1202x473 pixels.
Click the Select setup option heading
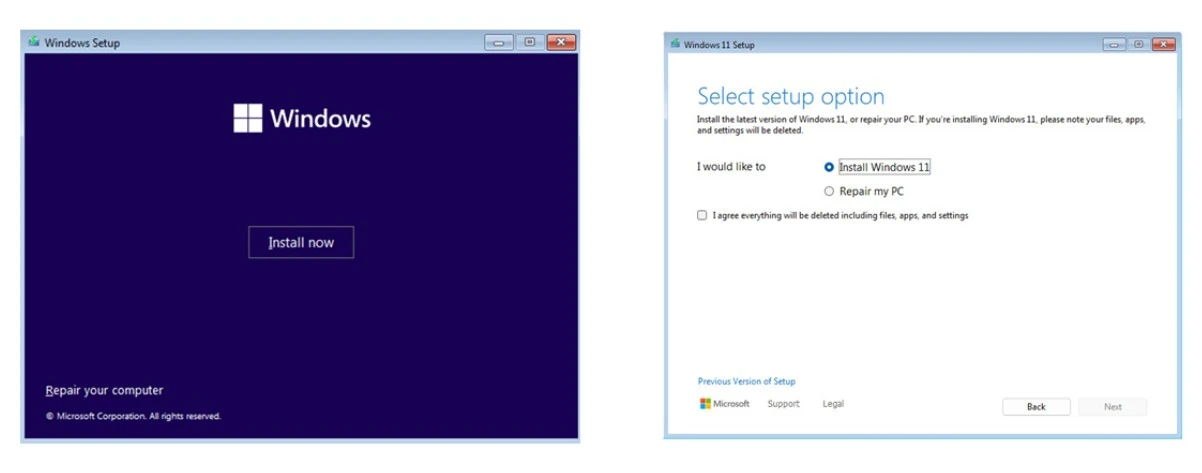click(791, 97)
